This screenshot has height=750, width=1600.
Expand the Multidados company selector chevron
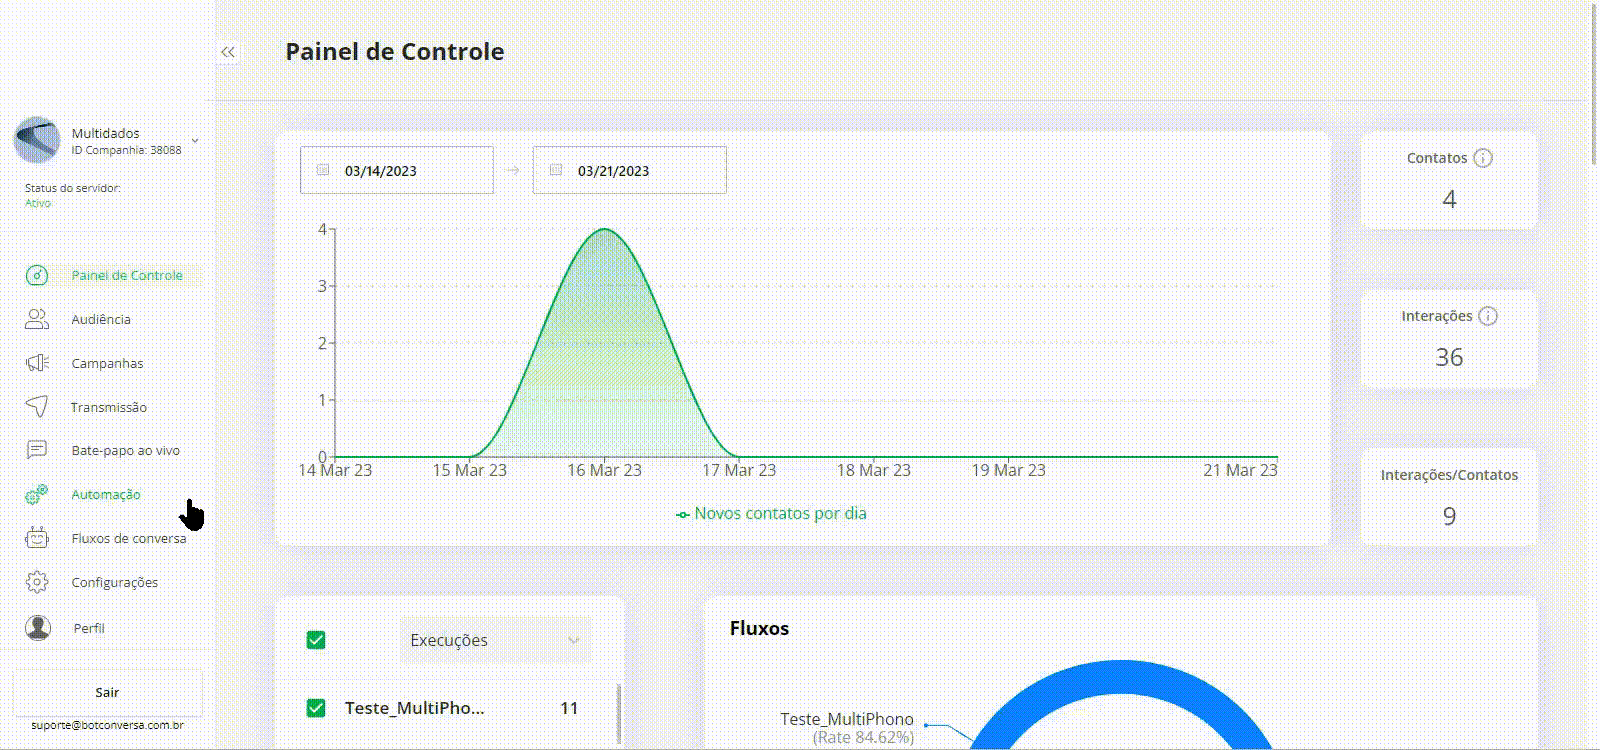point(195,141)
